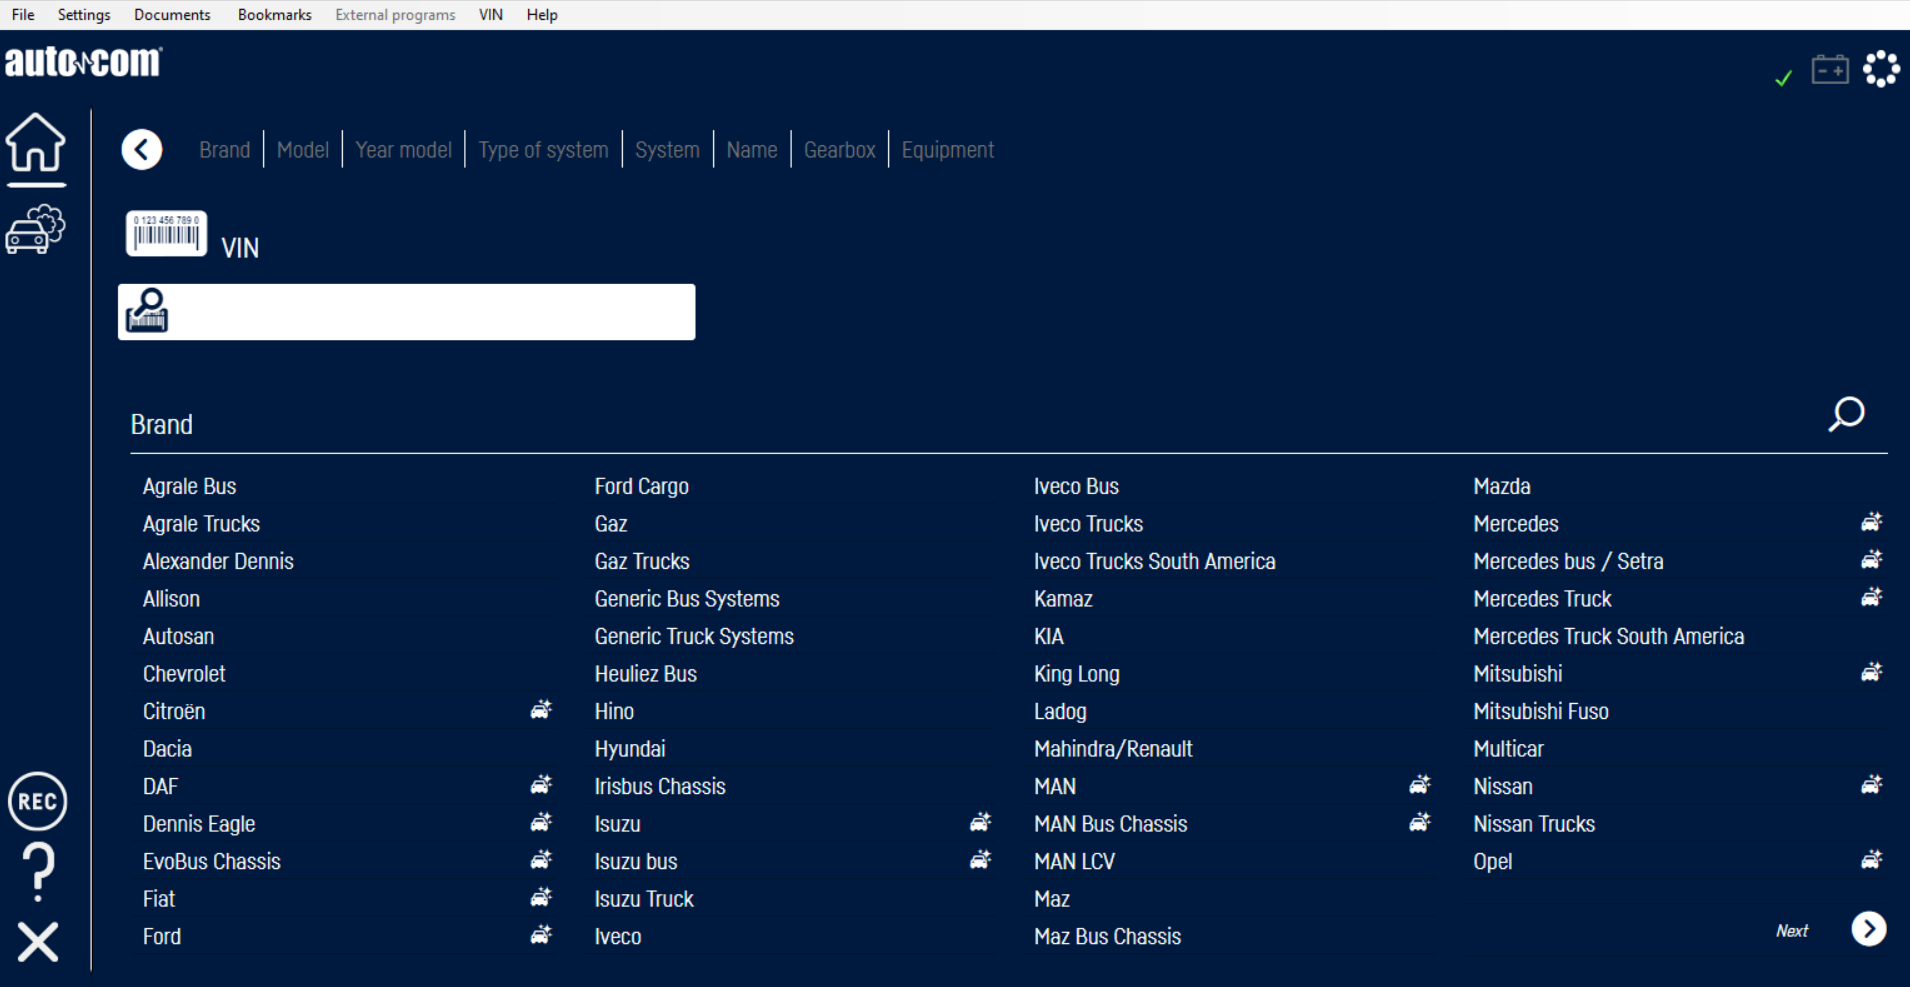This screenshot has width=1910, height=987.
Task: Click the vehicle icon beside Fiat
Action: tap(541, 897)
